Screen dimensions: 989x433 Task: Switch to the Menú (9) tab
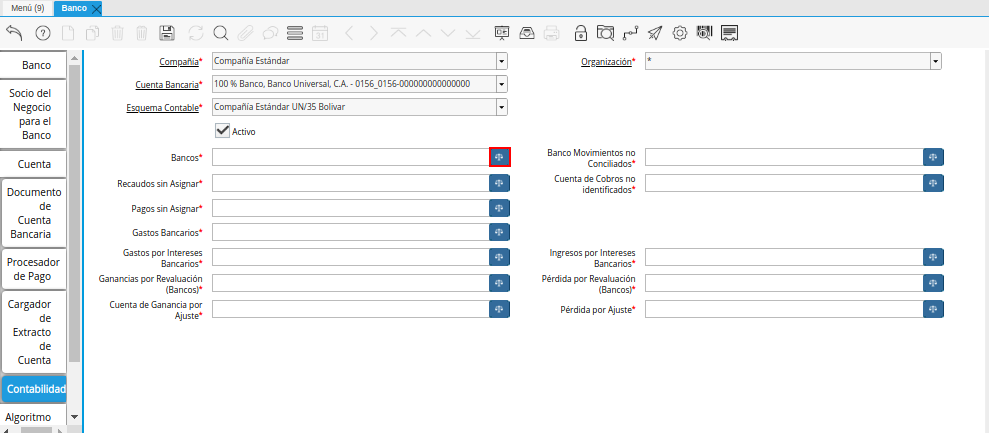coord(24,8)
